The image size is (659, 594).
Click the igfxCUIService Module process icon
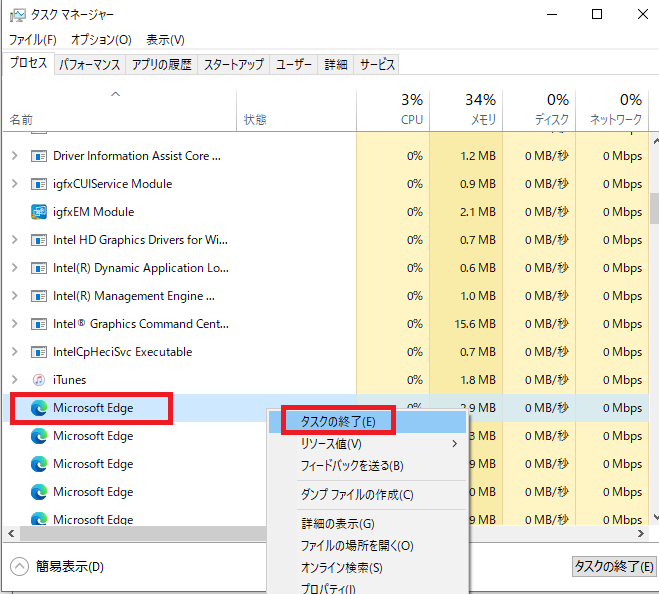click(x=39, y=184)
